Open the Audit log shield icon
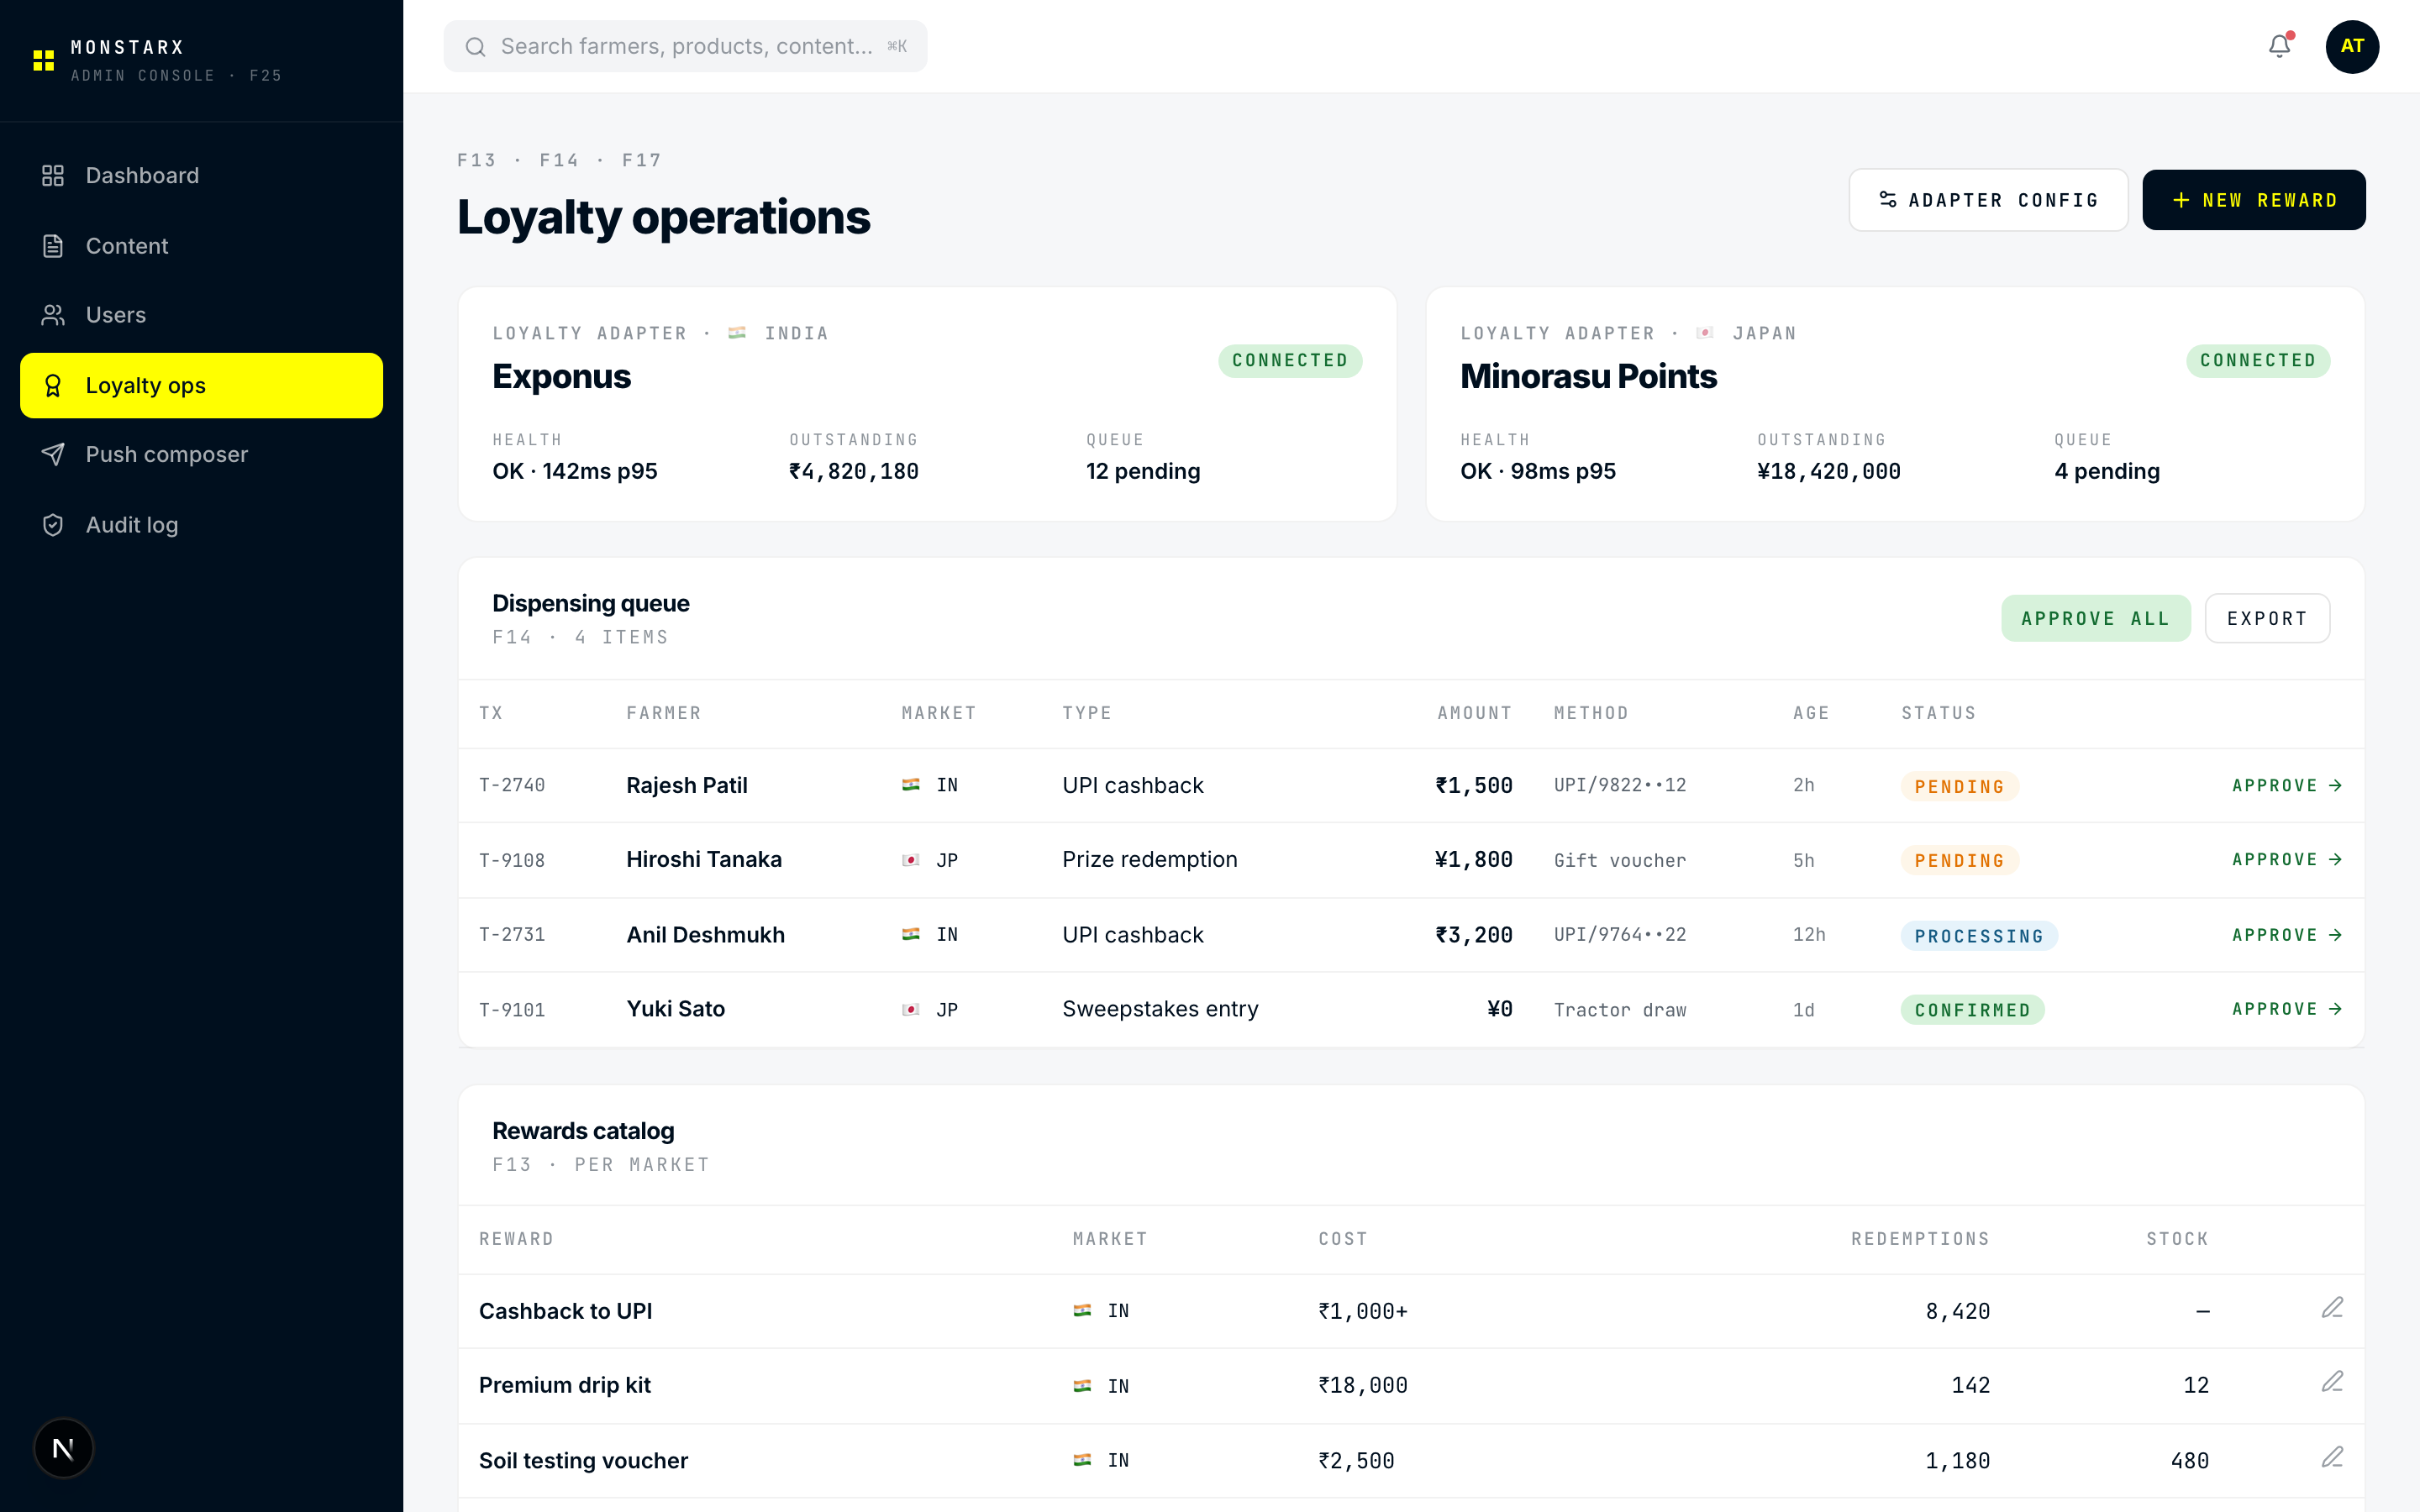Screen dimensions: 2420x1512 54,524
